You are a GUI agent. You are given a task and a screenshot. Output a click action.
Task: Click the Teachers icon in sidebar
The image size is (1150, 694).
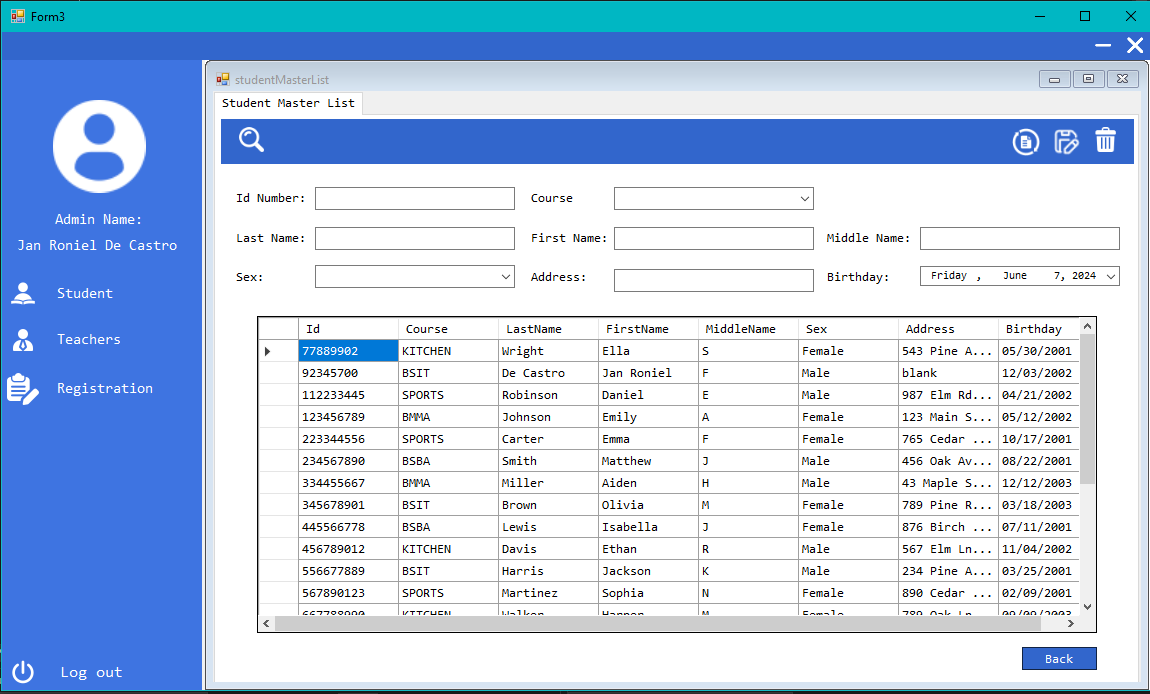(x=23, y=340)
